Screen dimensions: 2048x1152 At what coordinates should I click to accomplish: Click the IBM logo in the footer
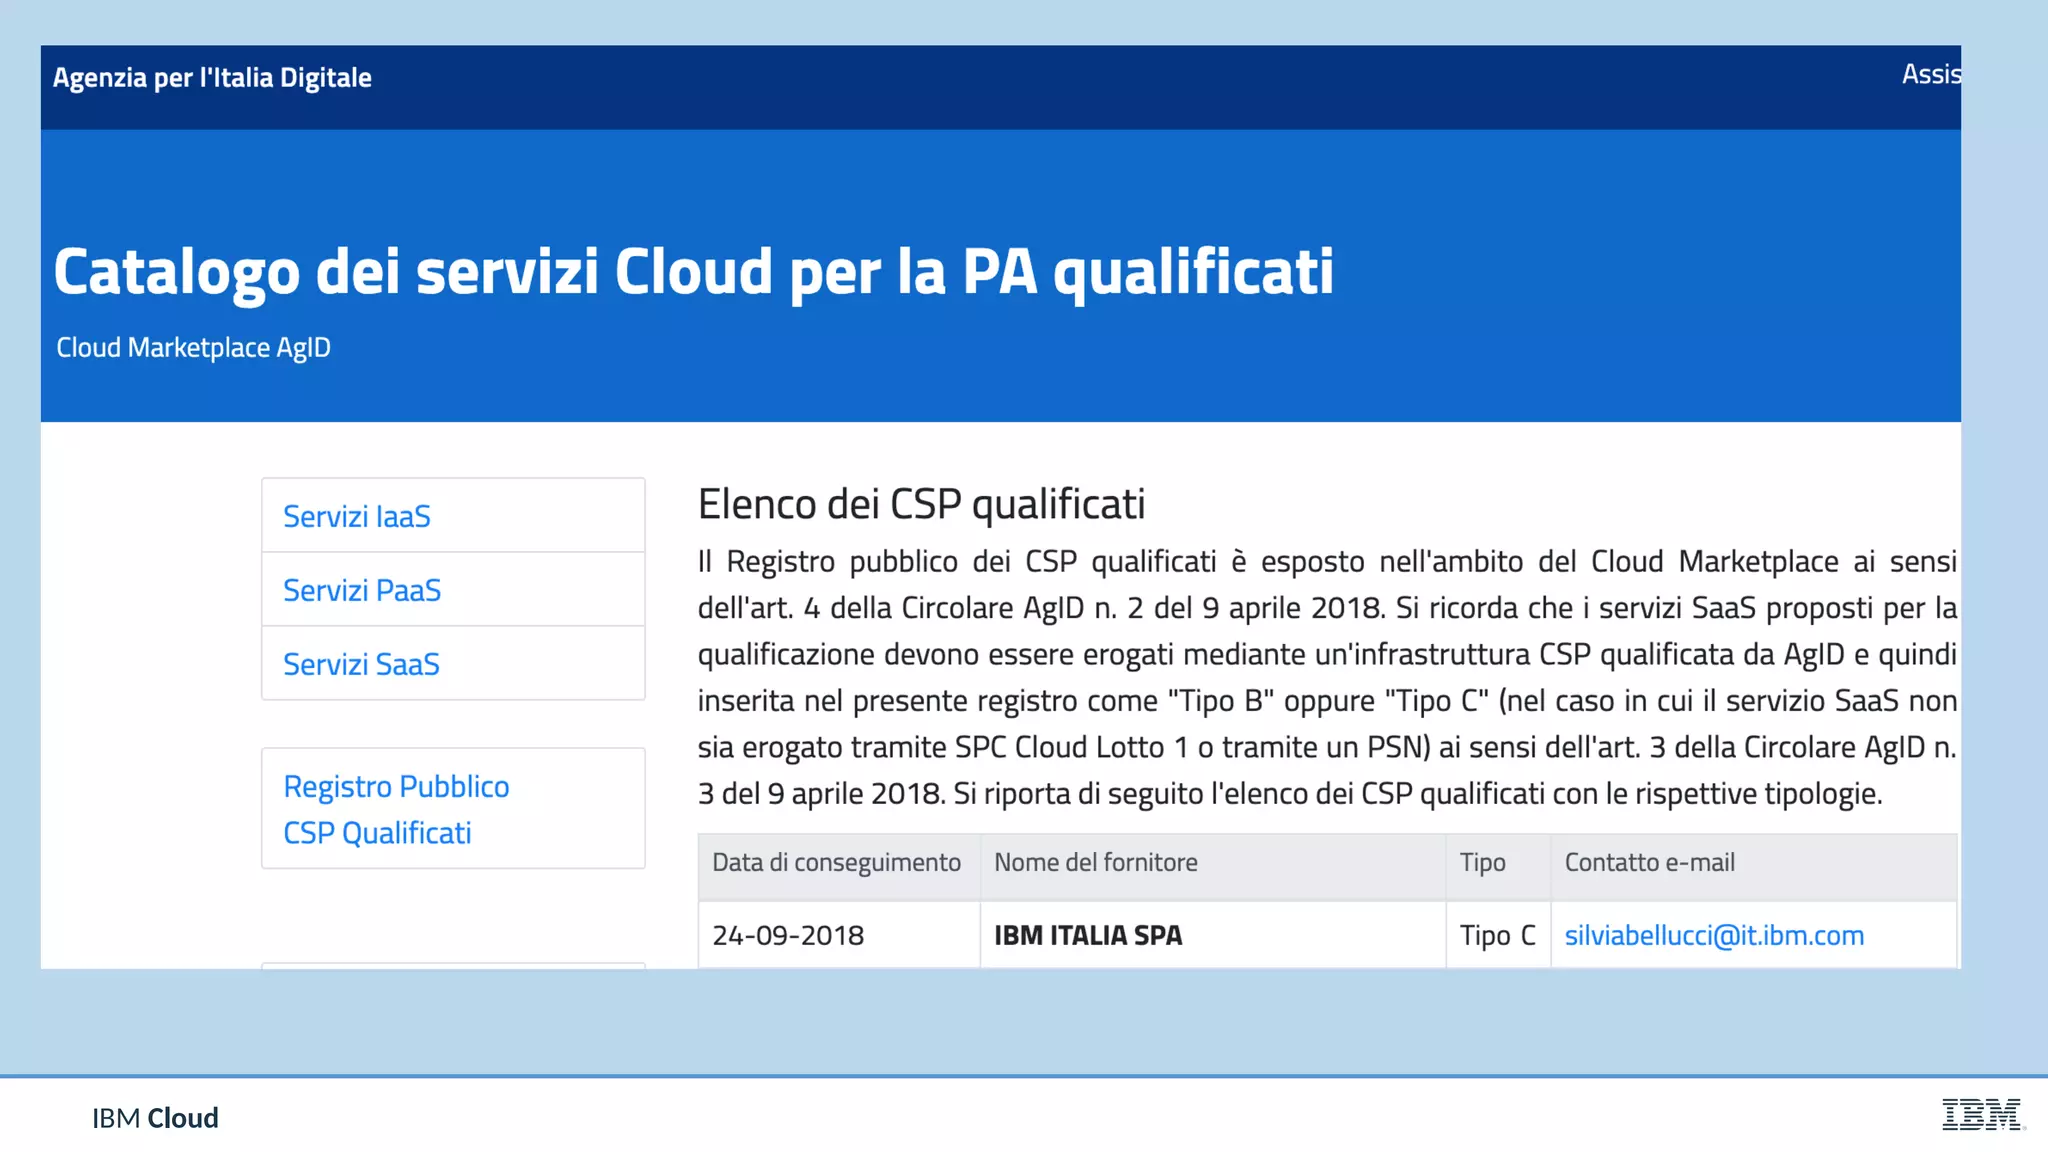pyautogui.click(x=1983, y=1115)
